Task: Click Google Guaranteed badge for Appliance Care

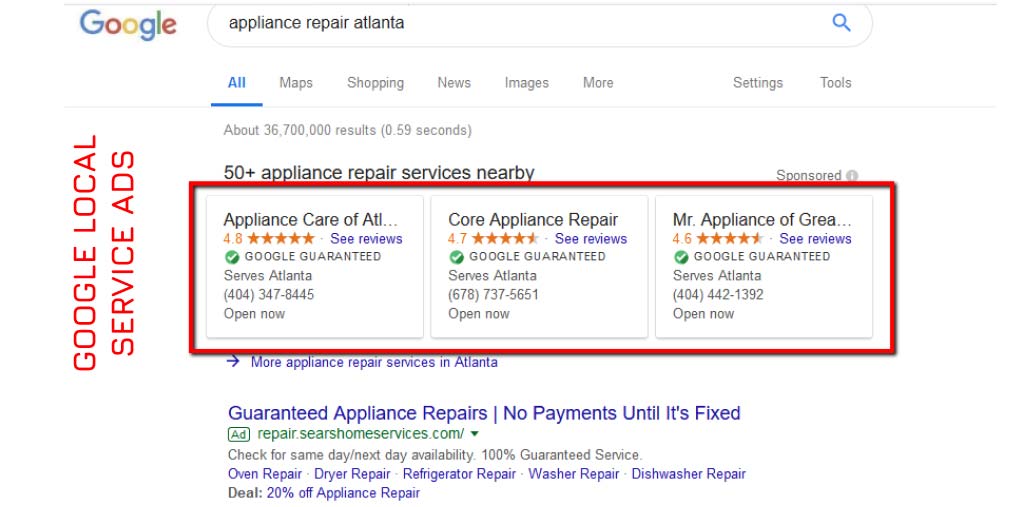Action: 231,257
